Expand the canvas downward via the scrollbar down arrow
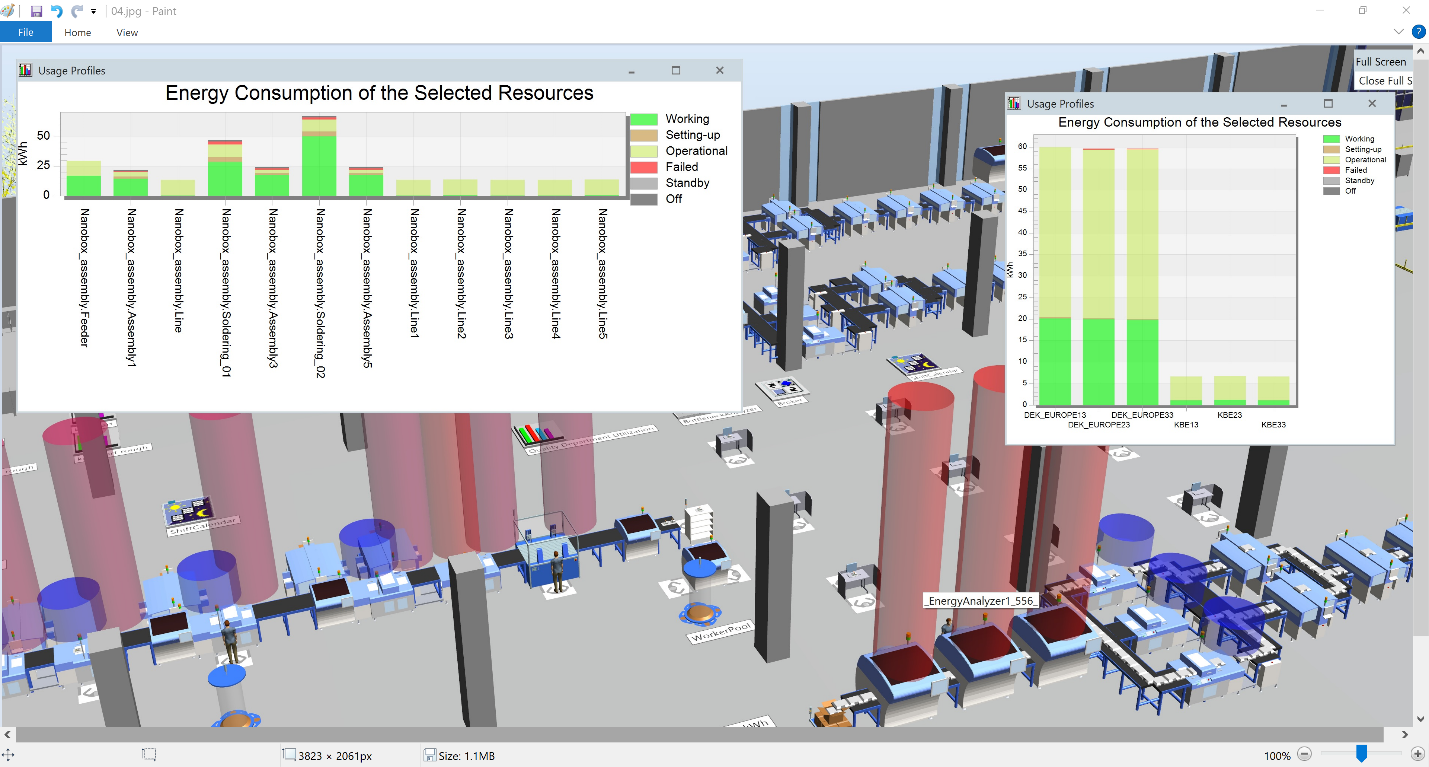The image size is (1429, 767). pyautogui.click(x=1421, y=717)
